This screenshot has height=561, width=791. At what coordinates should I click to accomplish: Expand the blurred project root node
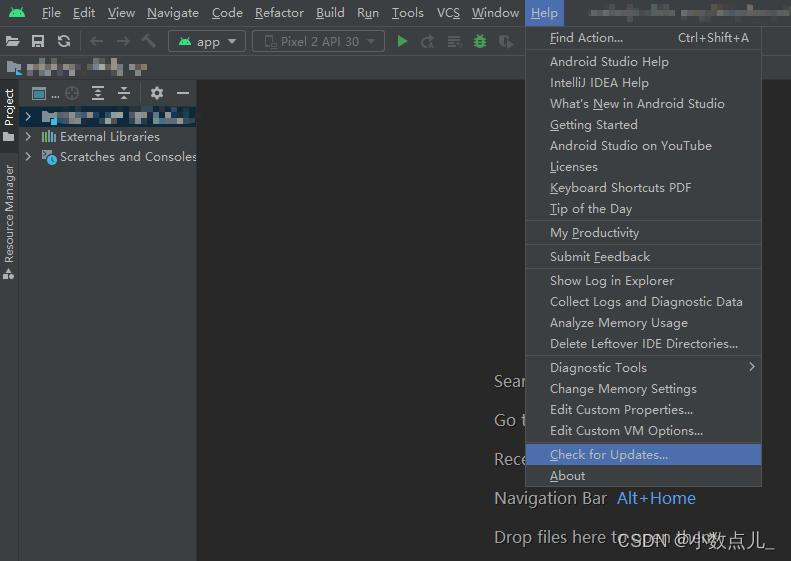(x=28, y=117)
